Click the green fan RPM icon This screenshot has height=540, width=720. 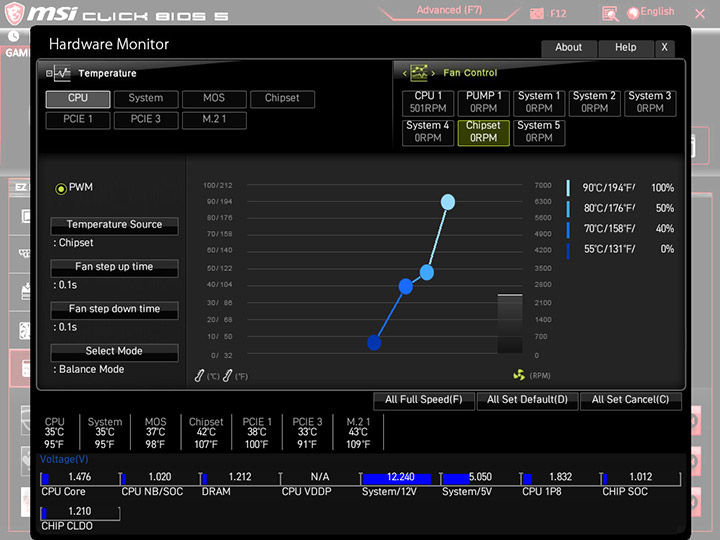coord(519,375)
